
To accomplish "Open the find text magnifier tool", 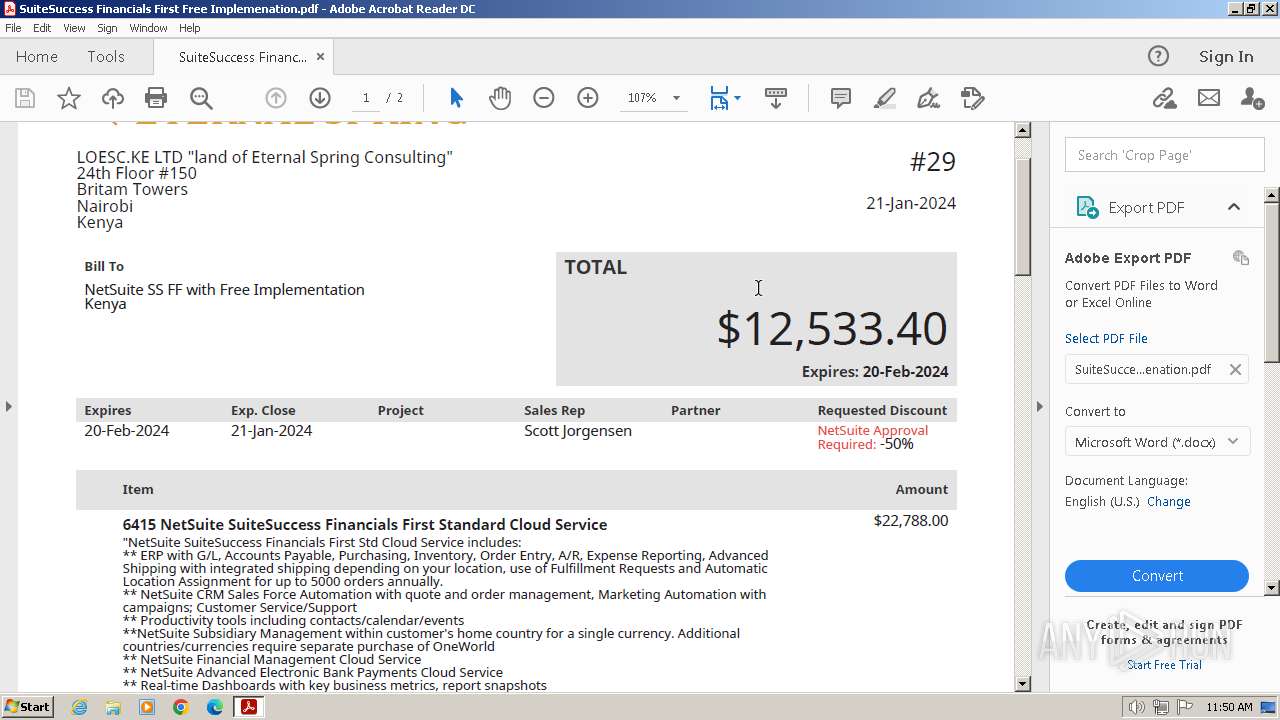I will tap(201, 98).
